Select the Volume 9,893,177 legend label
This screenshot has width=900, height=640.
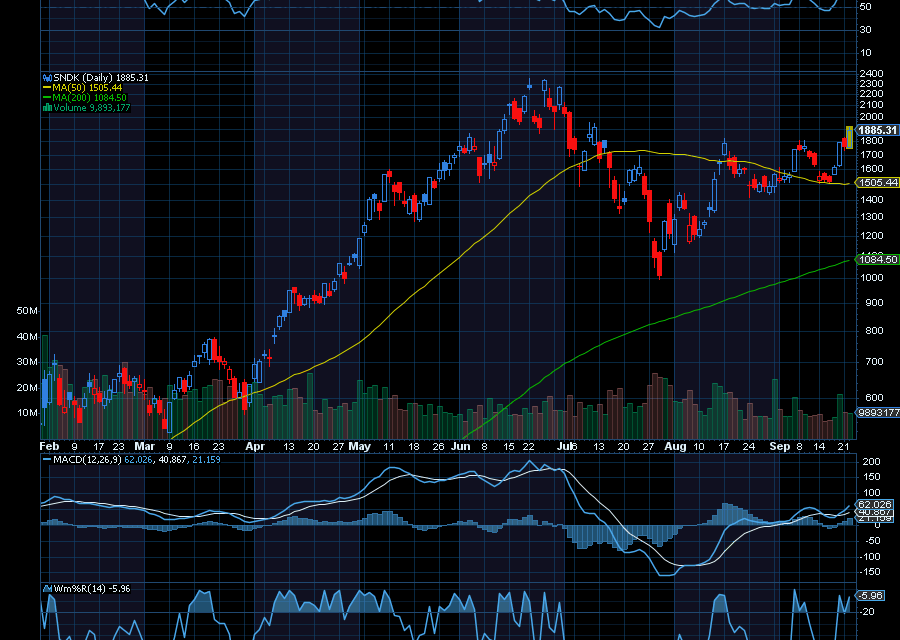(x=92, y=107)
